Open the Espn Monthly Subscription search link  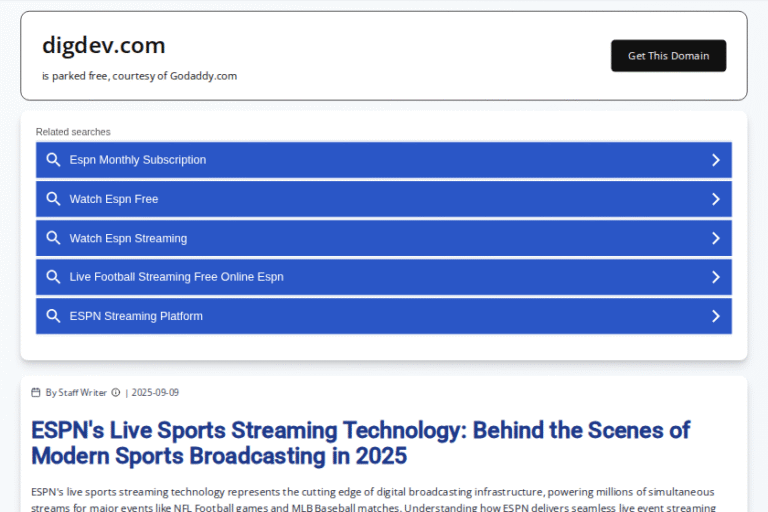[138, 160]
